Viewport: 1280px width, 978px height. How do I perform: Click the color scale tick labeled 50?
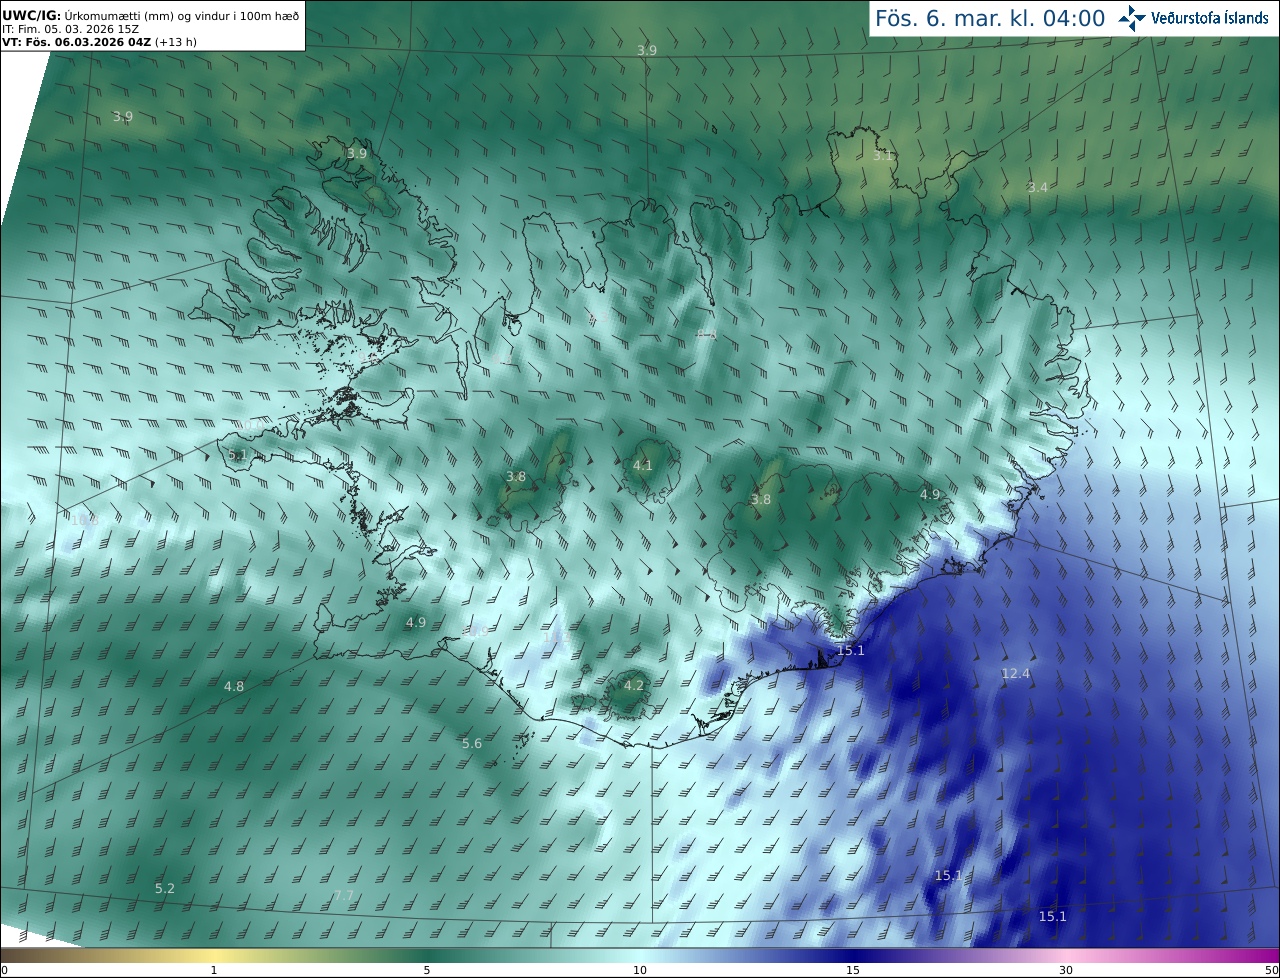[1272, 970]
